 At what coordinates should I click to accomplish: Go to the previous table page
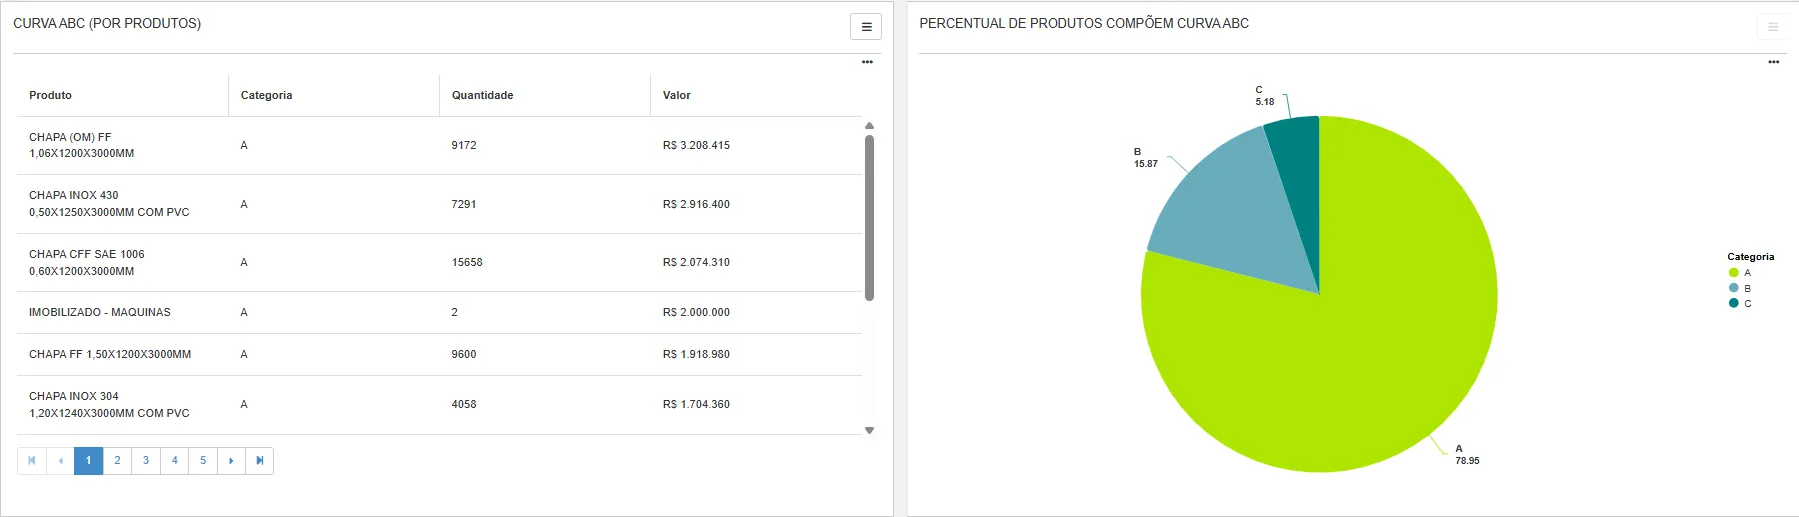(61, 461)
